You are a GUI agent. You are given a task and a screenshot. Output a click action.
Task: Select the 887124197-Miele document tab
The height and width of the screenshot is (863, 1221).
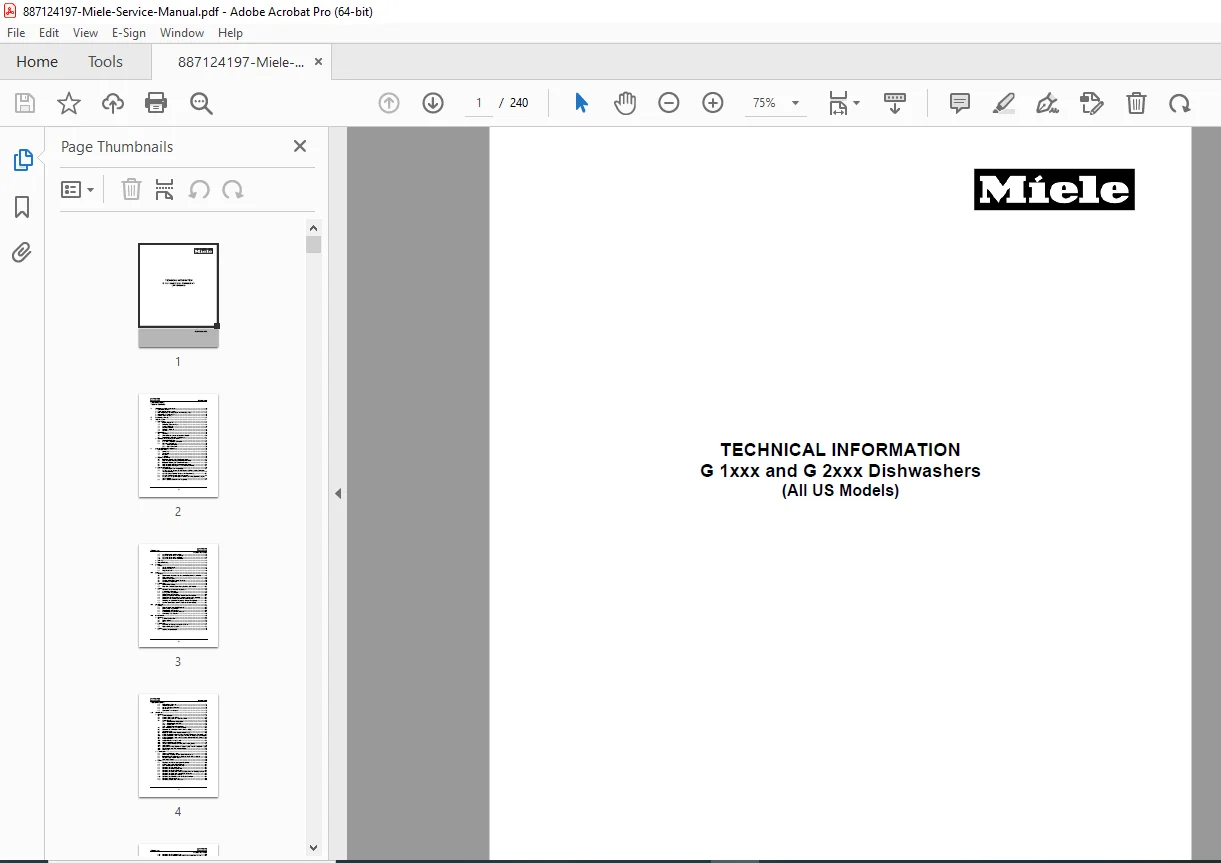[241, 62]
